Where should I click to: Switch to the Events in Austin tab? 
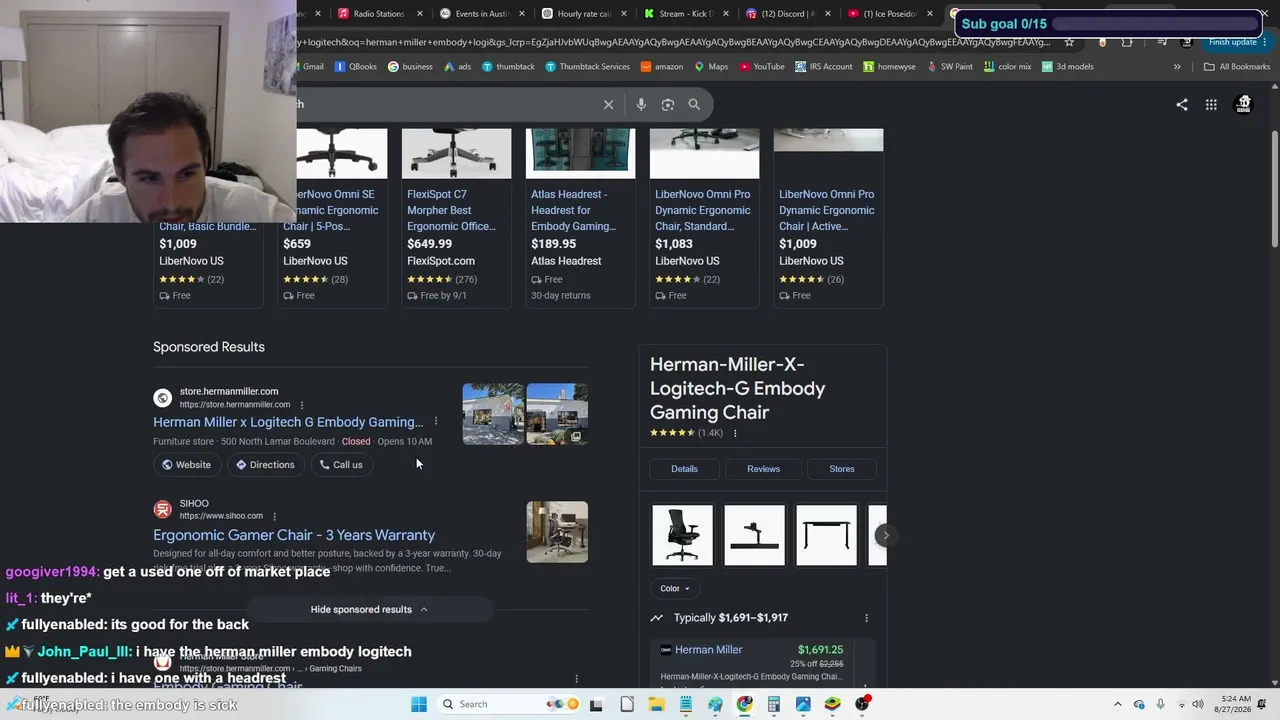coord(482,14)
